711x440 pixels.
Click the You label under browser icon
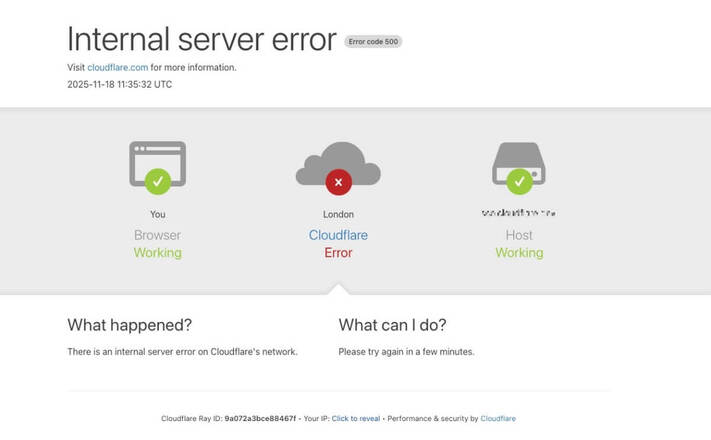pyautogui.click(x=158, y=215)
